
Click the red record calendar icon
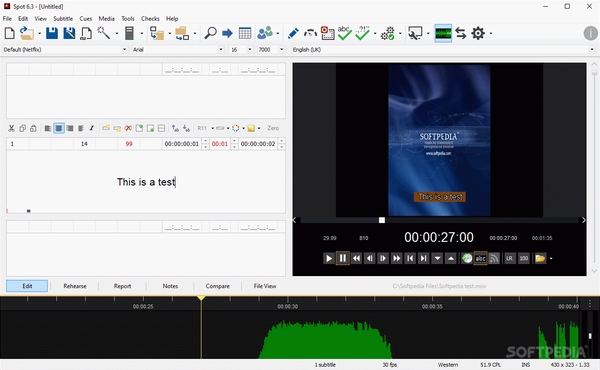tap(328, 33)
